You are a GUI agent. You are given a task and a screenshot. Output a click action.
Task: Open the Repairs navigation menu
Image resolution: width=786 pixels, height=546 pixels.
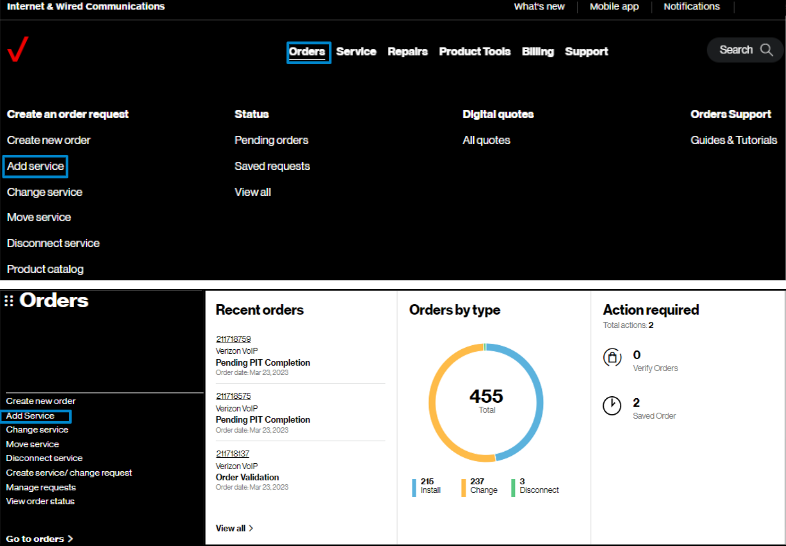click(x=408, y=52)
